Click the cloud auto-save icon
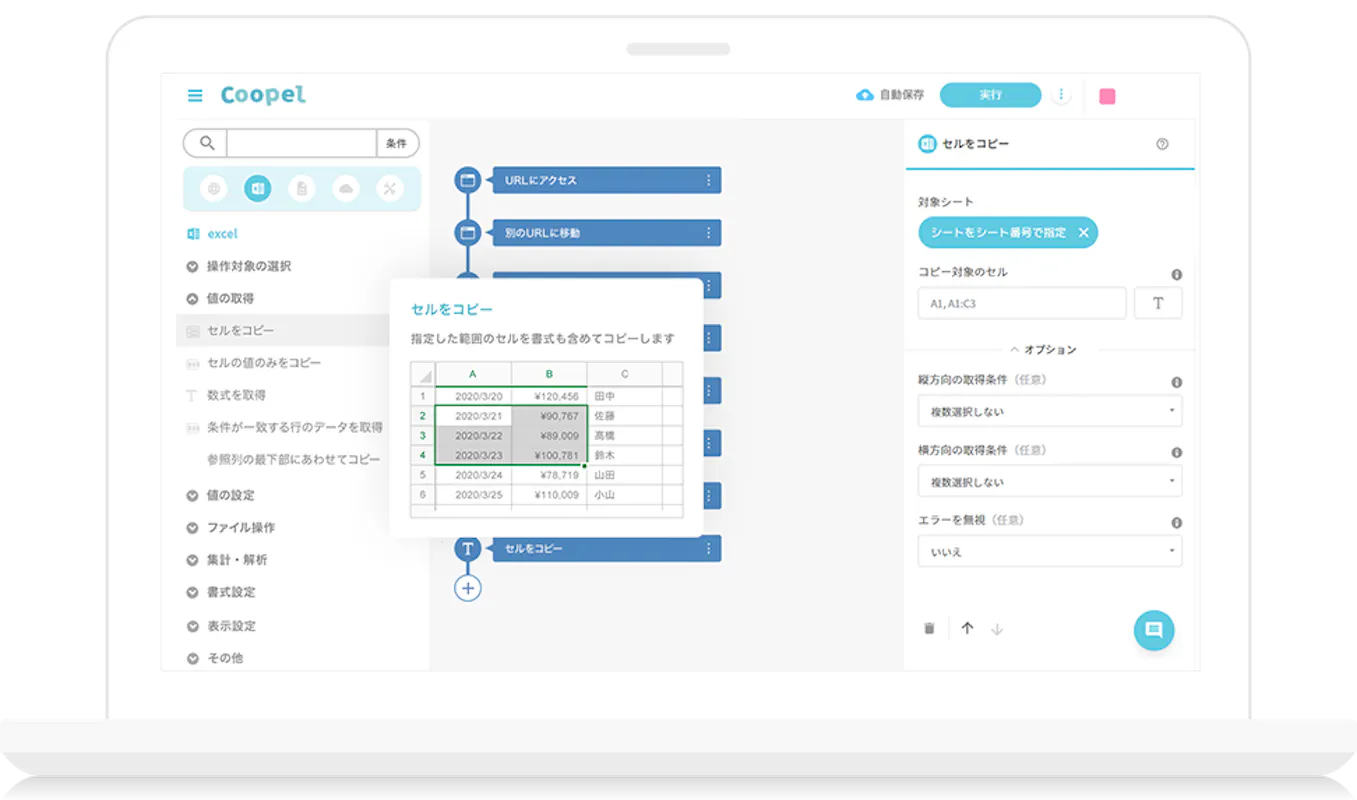Screen dimensions: 1357x800 pyautogui.click(x=865, y=95)
